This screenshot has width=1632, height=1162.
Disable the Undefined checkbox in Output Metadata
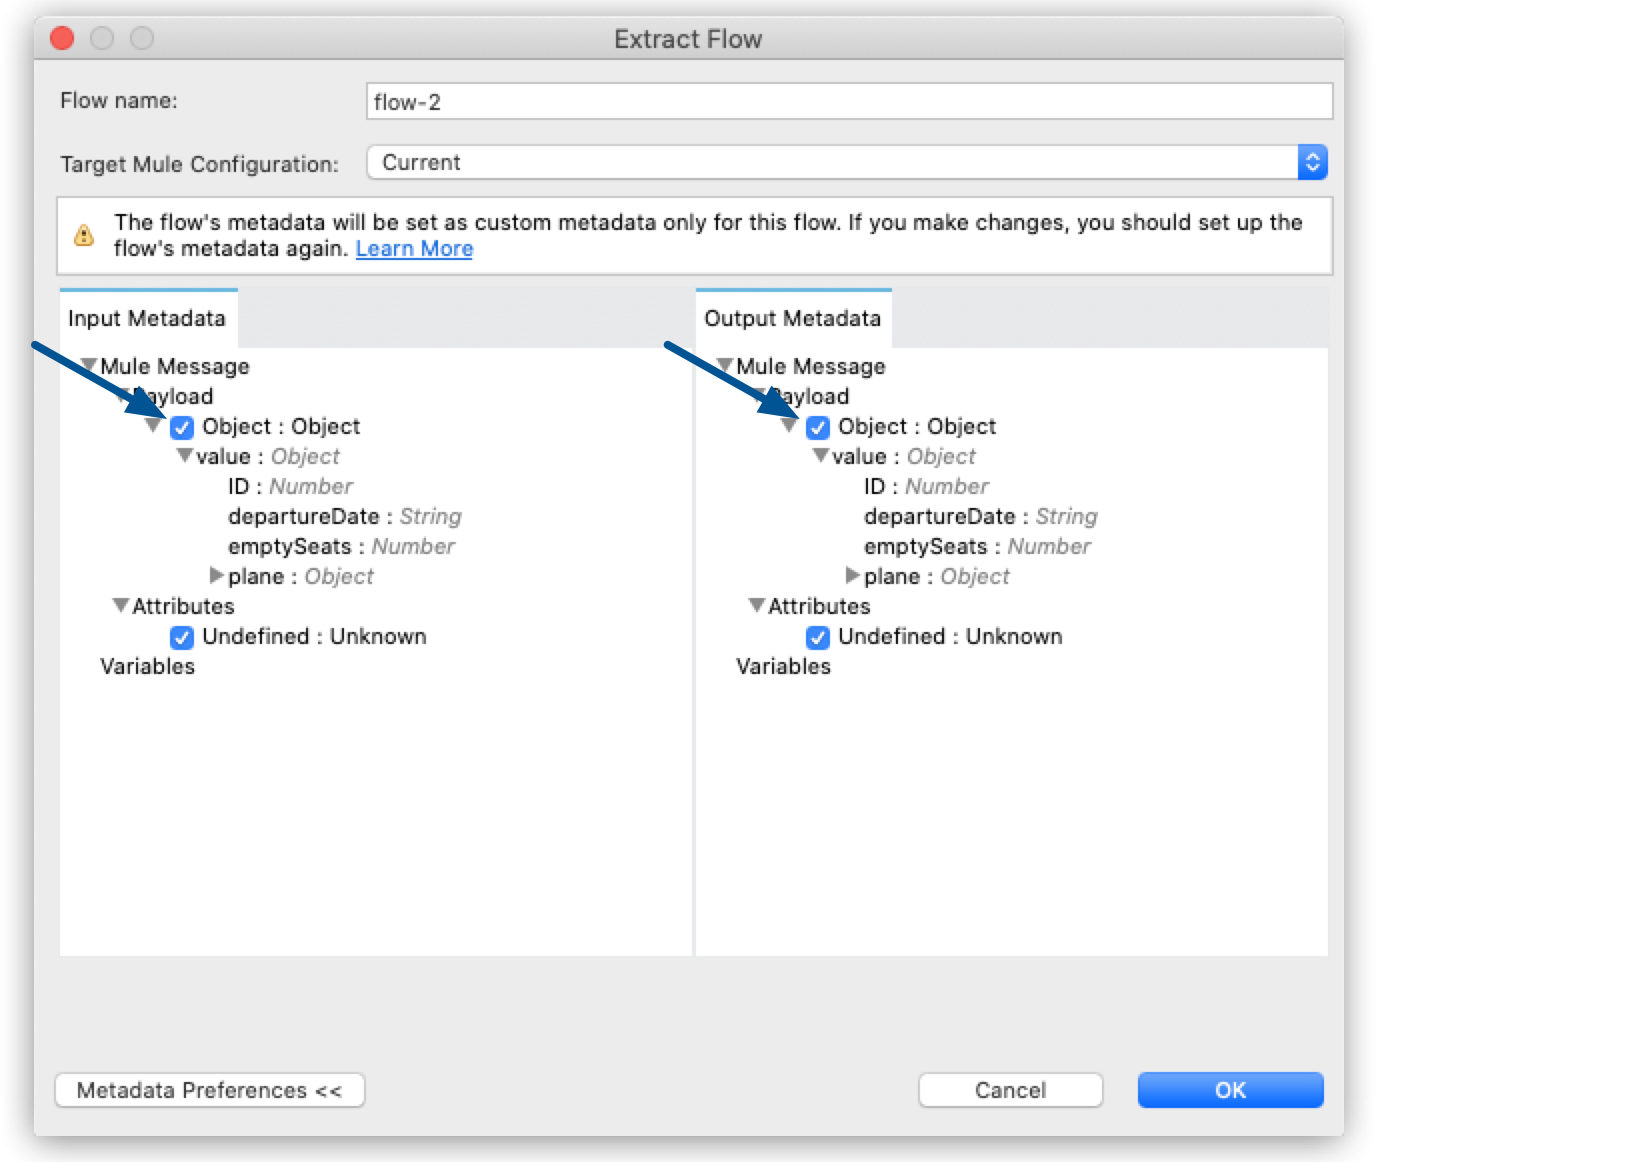818,637
